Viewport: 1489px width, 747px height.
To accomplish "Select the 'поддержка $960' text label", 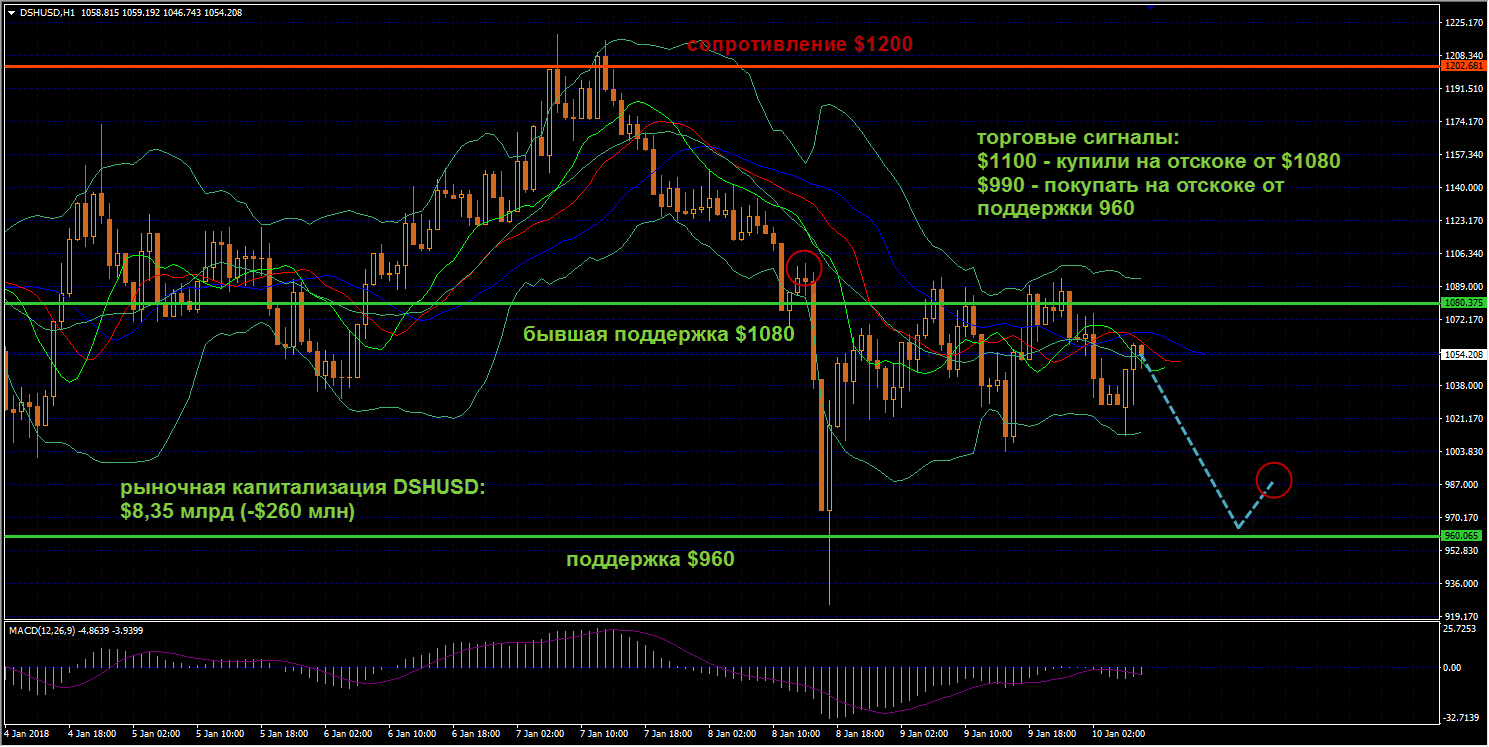I will click(x=650, y=560).
